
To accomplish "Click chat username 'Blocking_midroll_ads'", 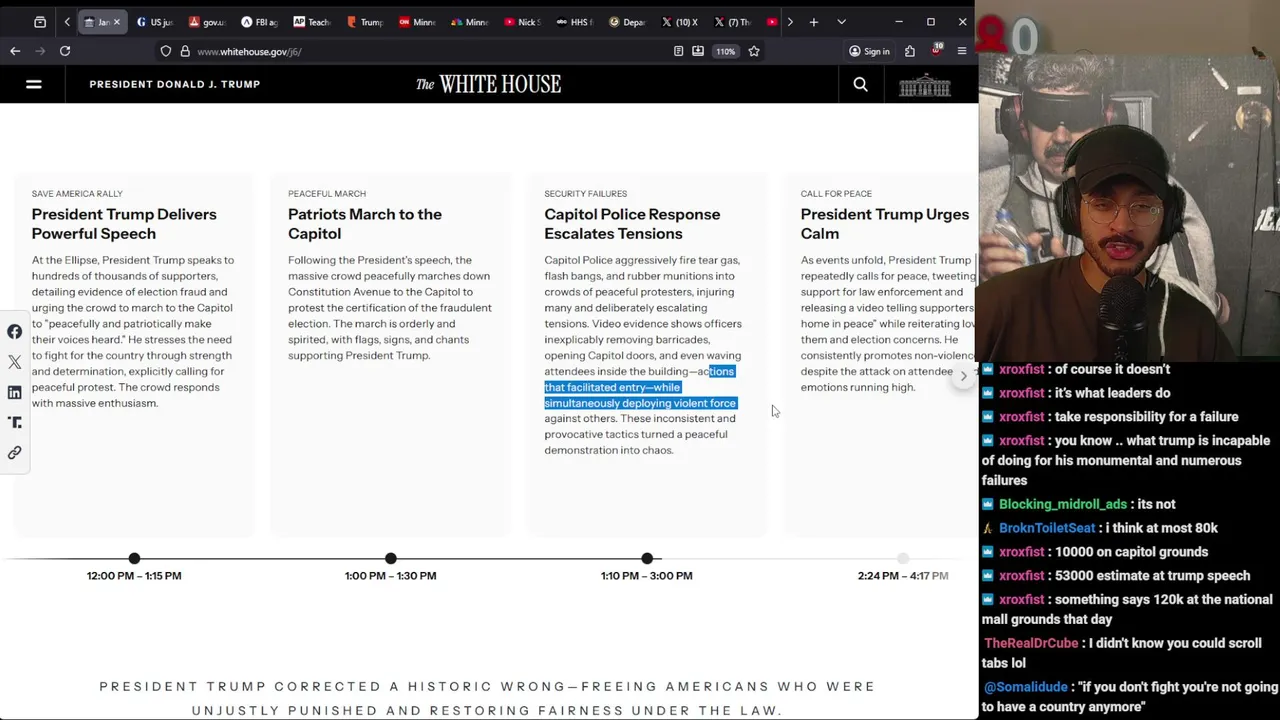I will pyautogui.click(x=1063, y=504).
